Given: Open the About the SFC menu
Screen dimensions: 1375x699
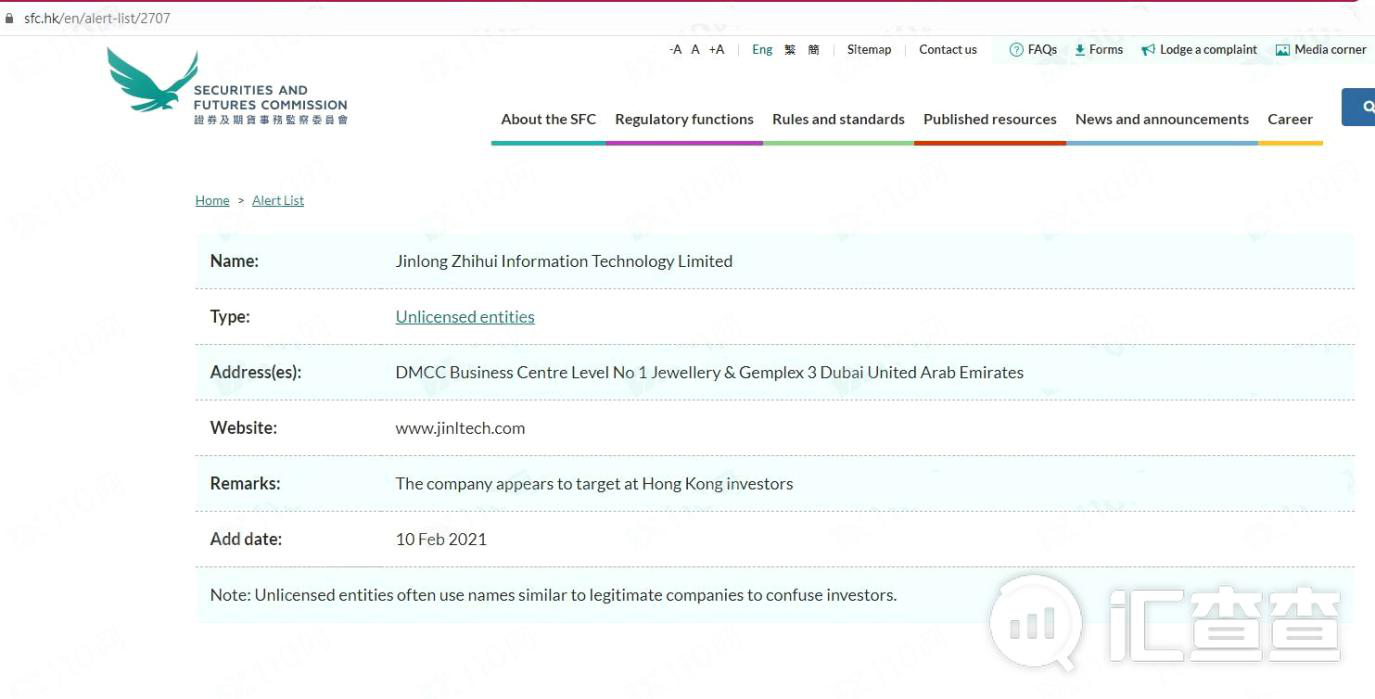Looking at the screenshot, I should (x=548, y=119).
